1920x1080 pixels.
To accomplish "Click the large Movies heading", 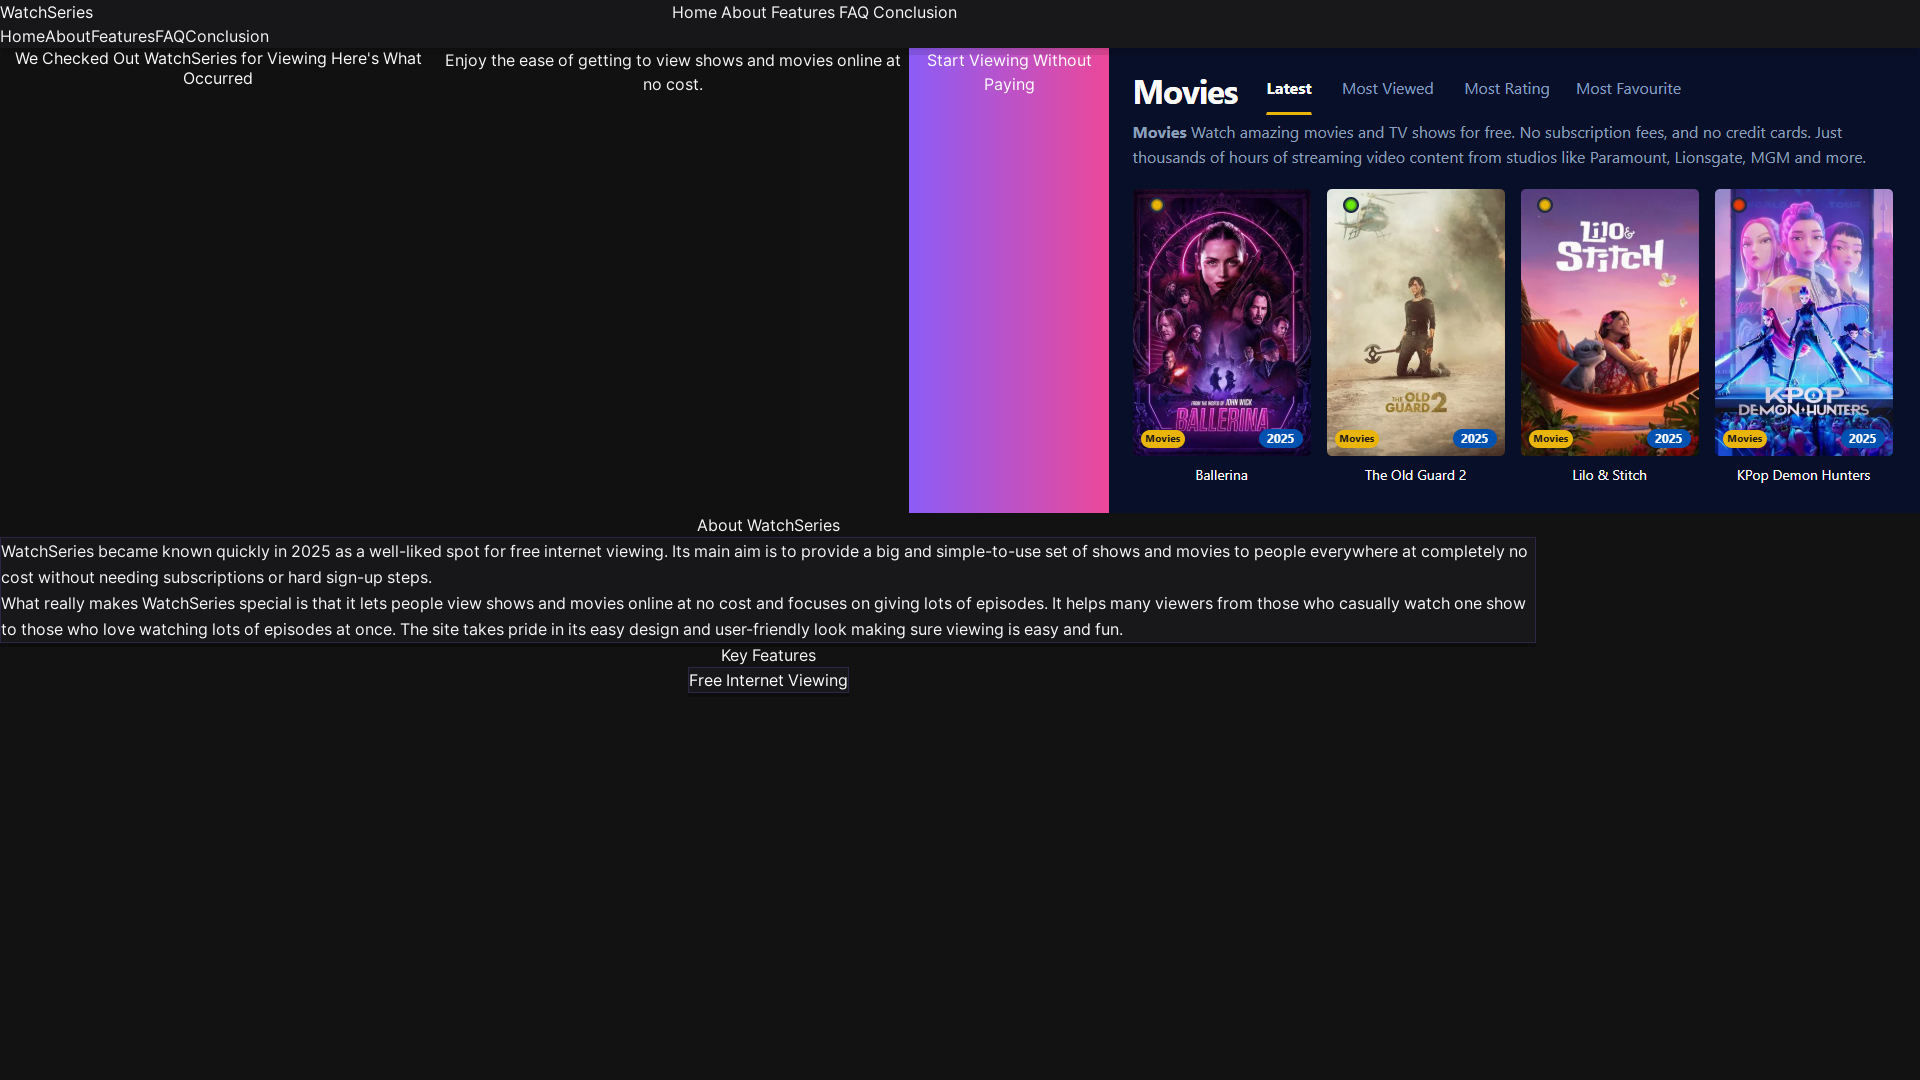I will [x=1185, y=92].
